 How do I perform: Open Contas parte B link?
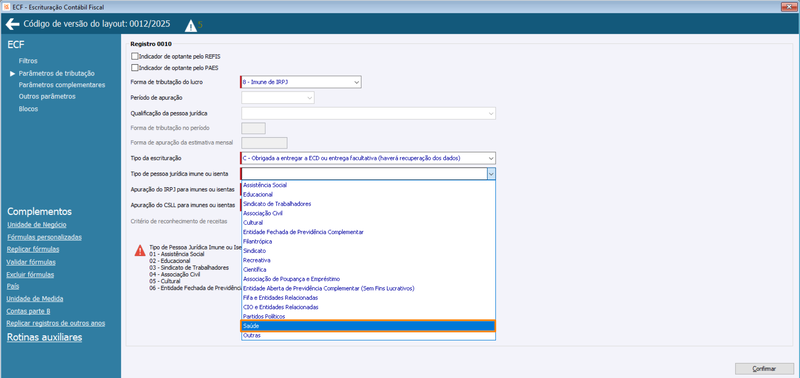[29, 311]
